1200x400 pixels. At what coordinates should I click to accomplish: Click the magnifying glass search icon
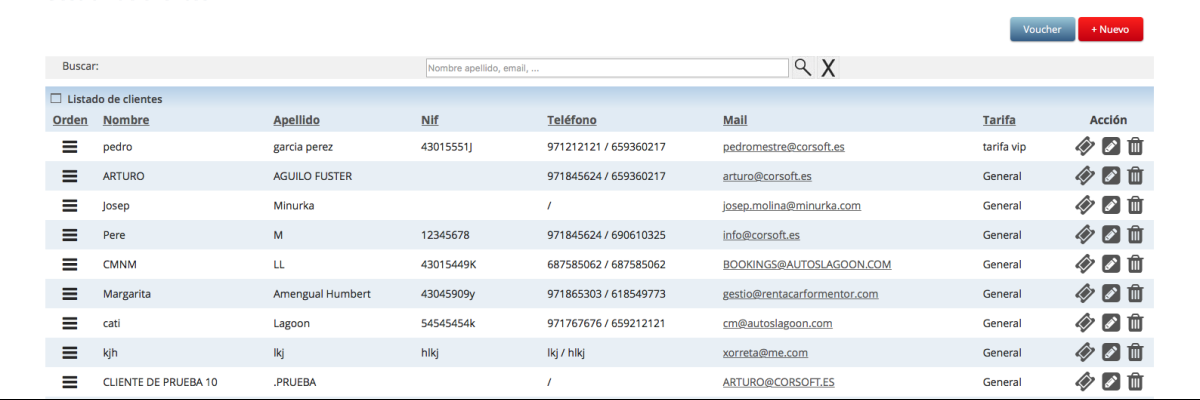803,67
